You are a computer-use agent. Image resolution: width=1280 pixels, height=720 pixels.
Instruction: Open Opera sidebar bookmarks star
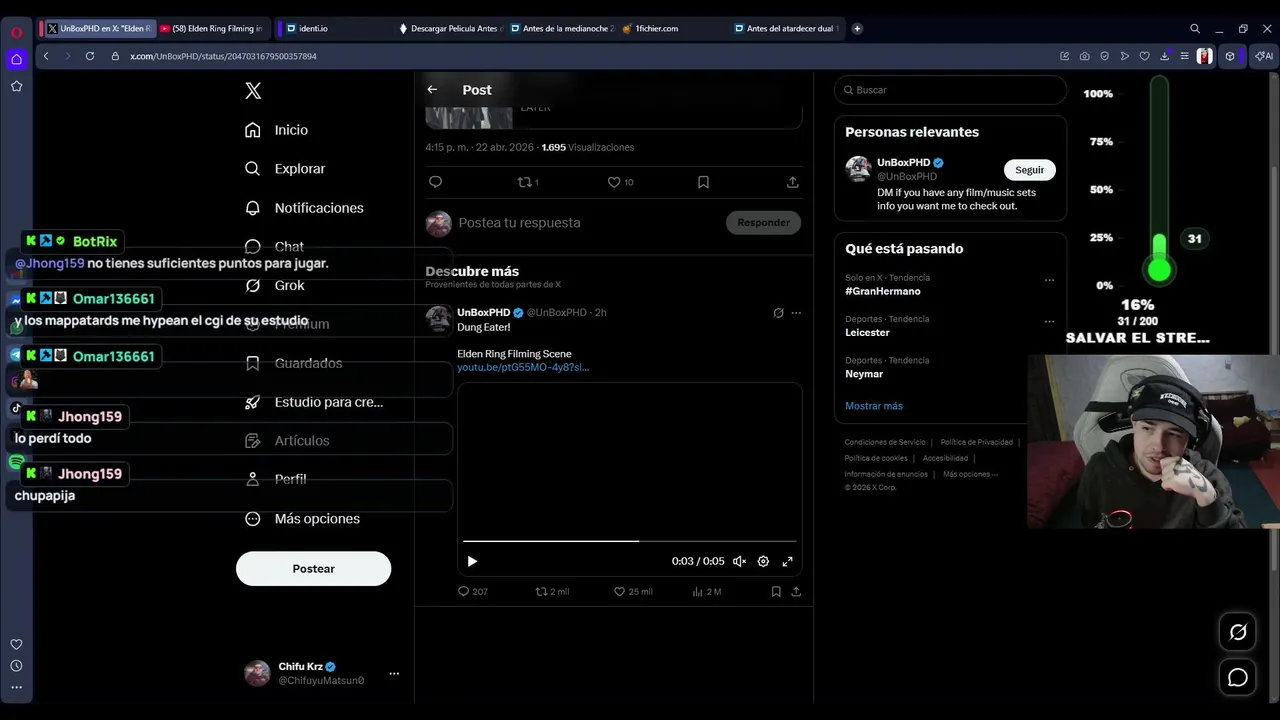coord(16,86)
